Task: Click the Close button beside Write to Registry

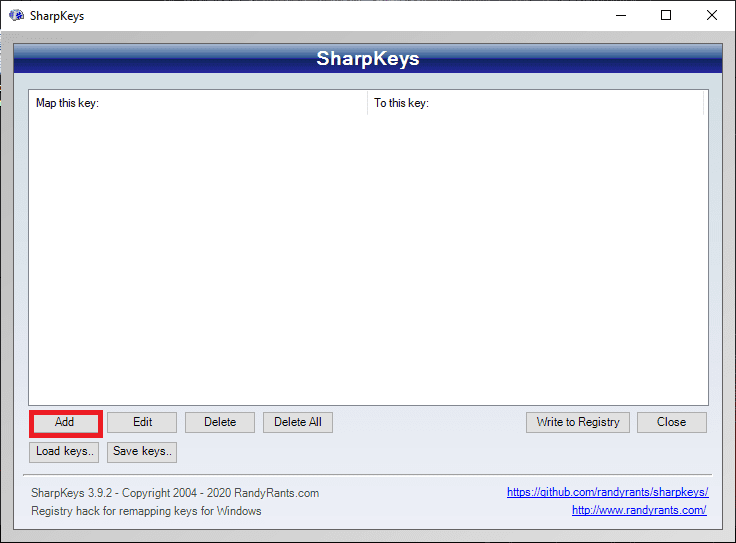Action: [672, 422]
